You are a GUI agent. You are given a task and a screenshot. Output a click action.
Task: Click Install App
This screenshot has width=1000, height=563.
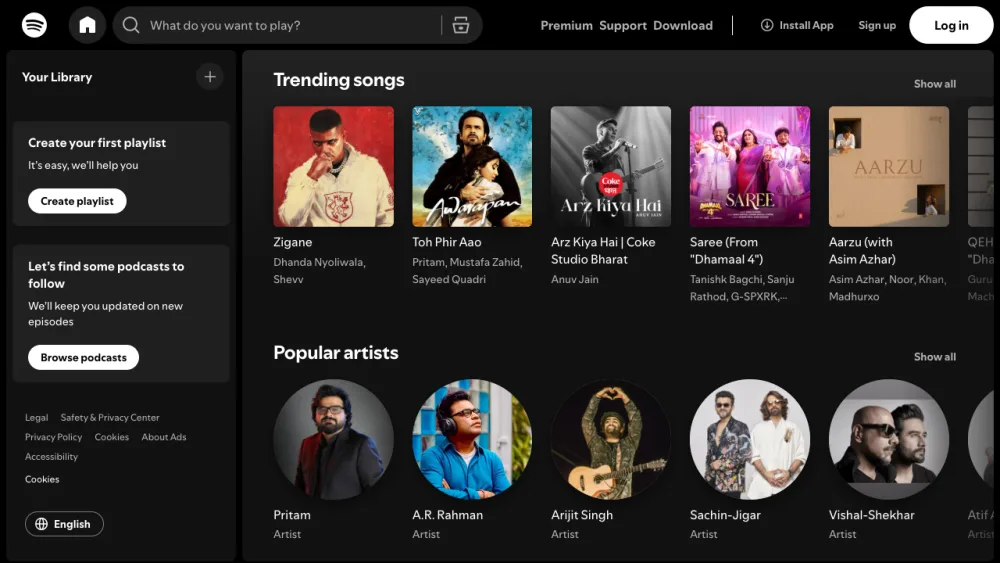(797, 26)
